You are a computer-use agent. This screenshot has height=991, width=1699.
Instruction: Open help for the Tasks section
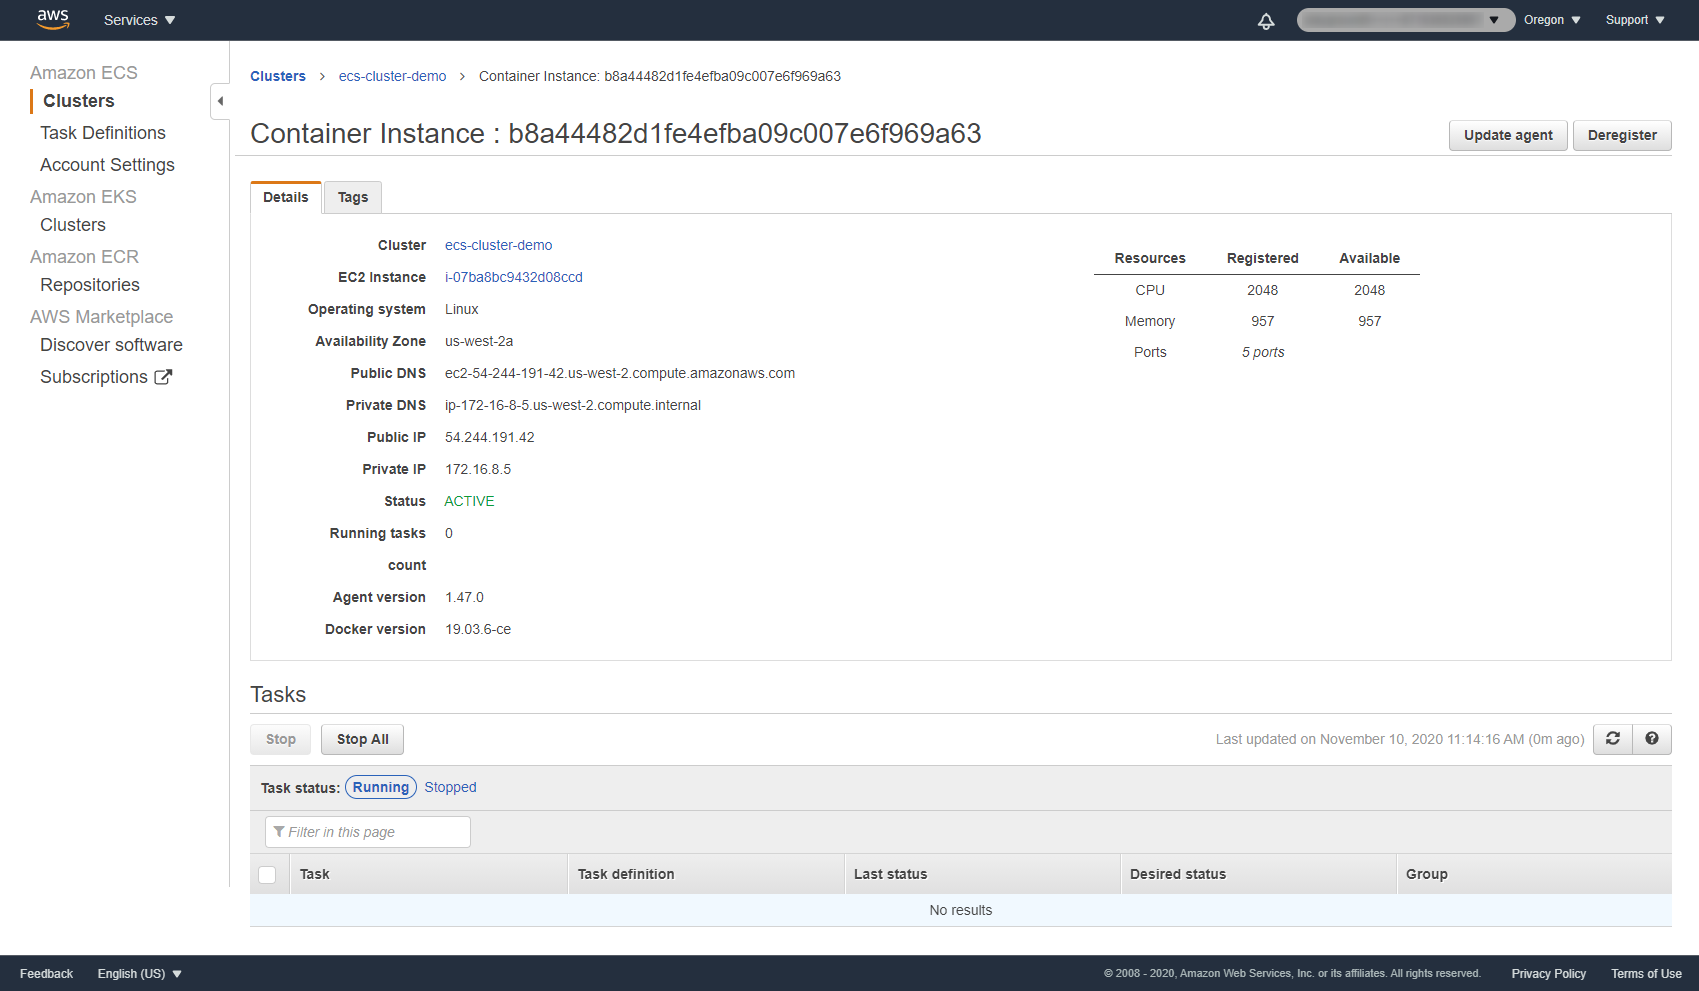(x=1651, y=739)
